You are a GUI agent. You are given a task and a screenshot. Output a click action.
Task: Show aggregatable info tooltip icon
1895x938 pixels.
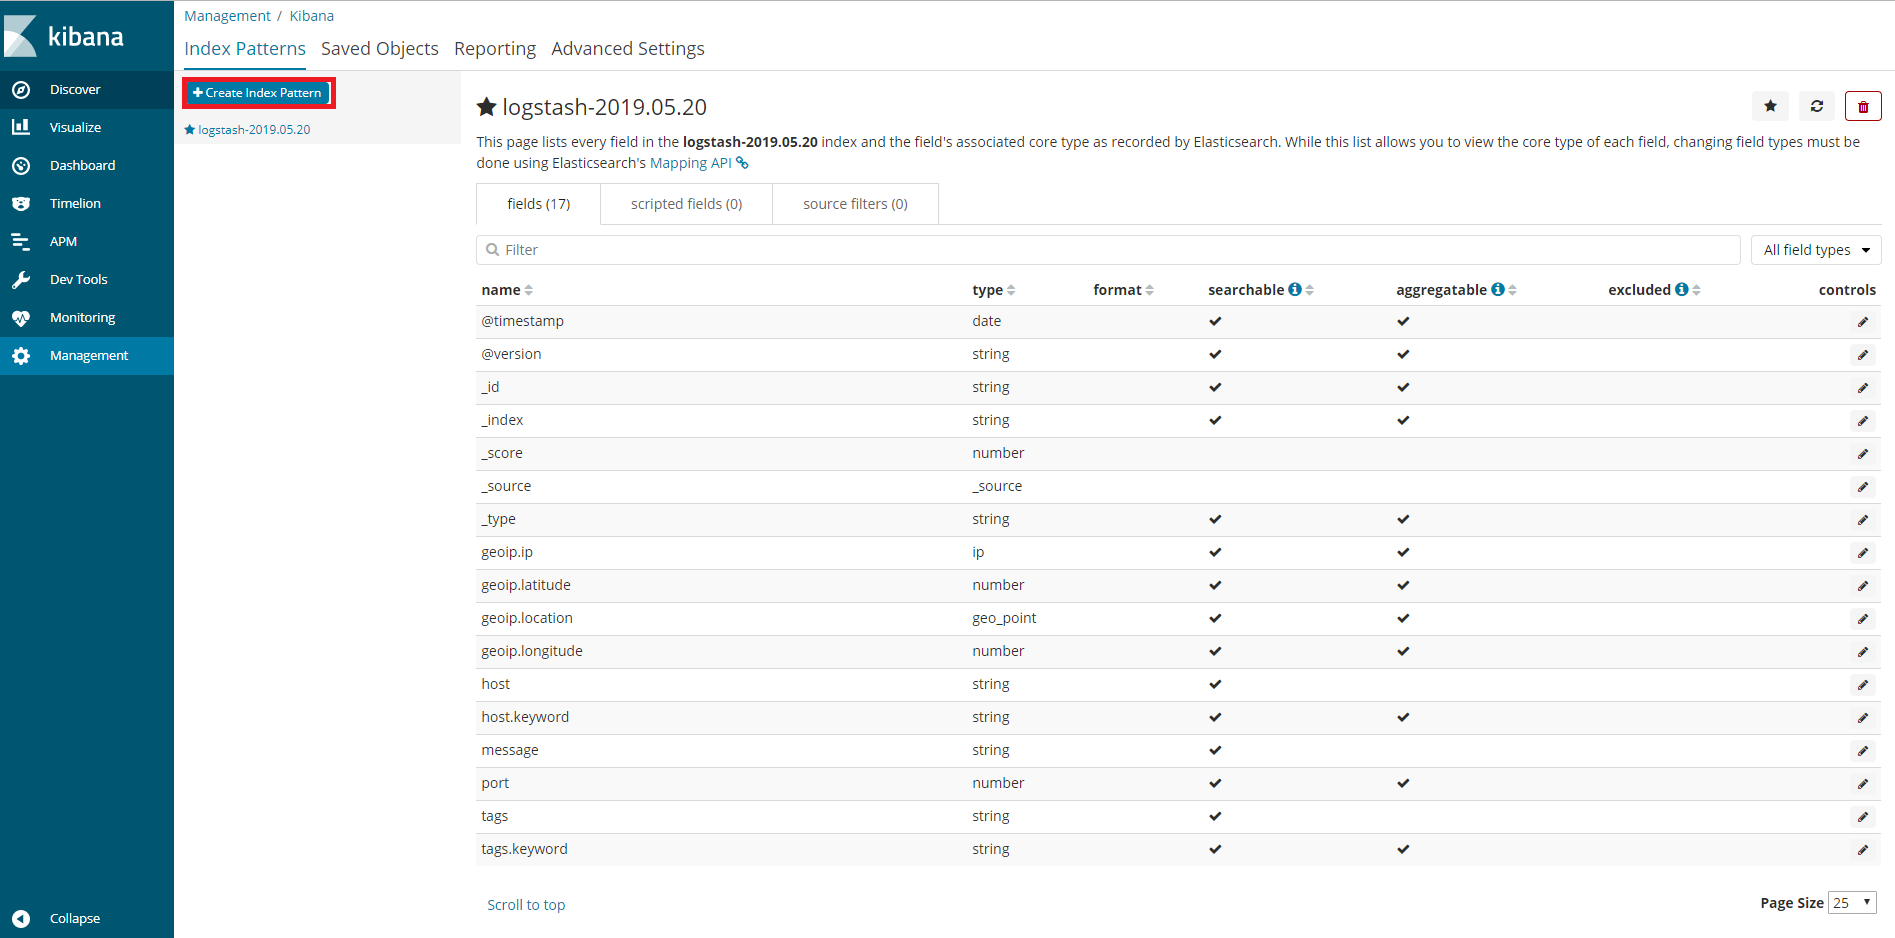pyautogui.click(x=1498, y=289)
